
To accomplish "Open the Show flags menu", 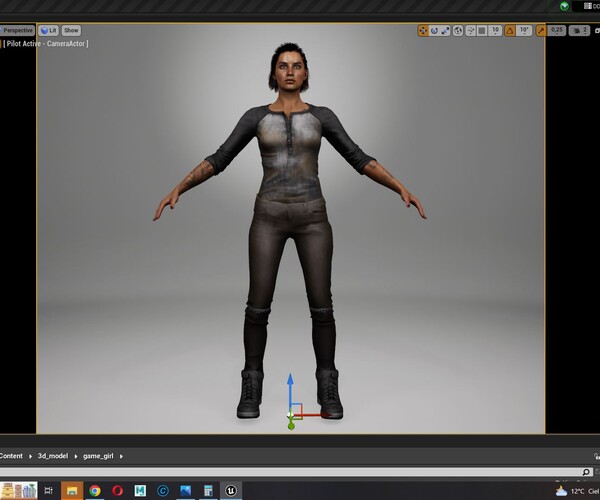I will pyautogui.click(x=71, y=30).
